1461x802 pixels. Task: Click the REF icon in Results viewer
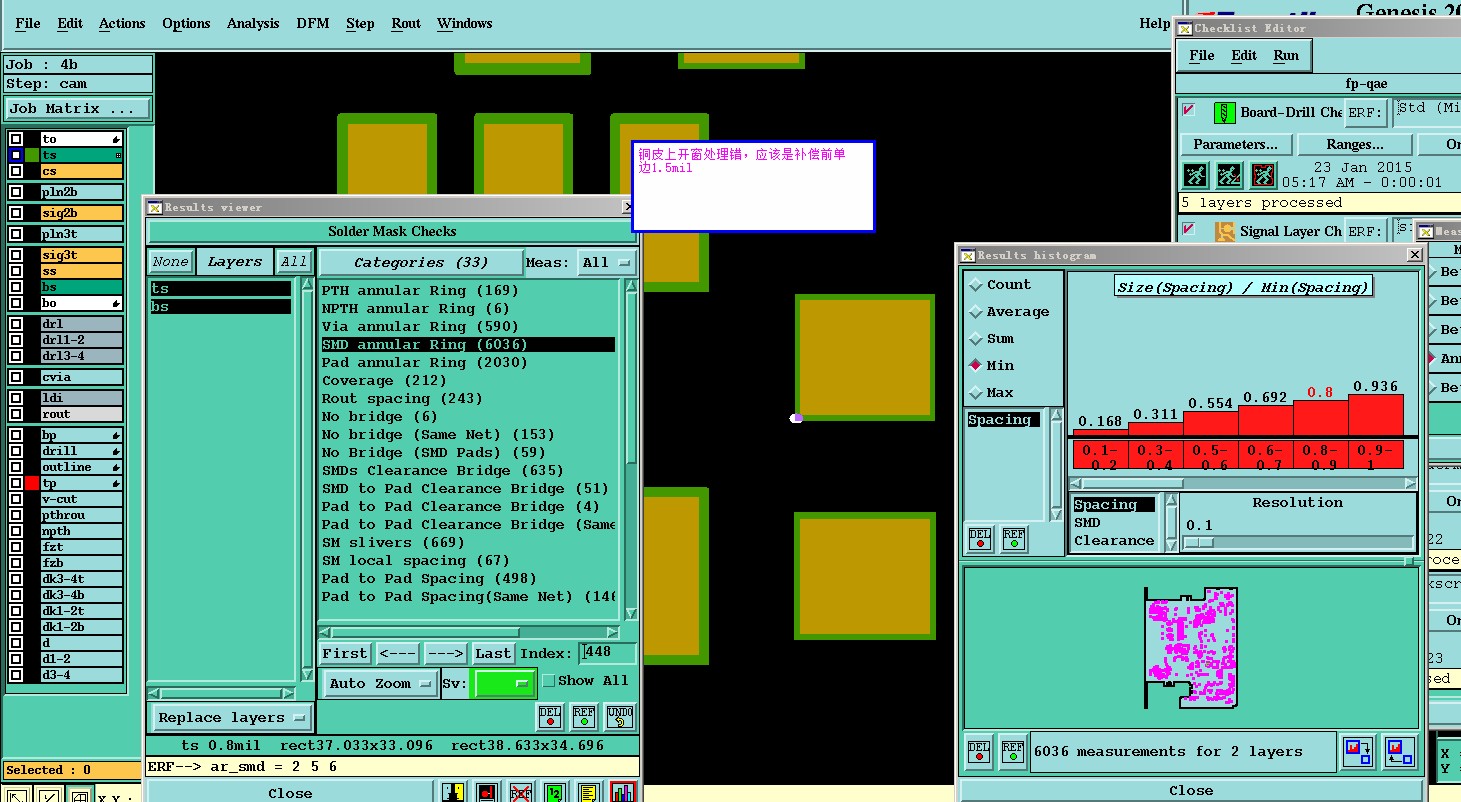(584, 717)
